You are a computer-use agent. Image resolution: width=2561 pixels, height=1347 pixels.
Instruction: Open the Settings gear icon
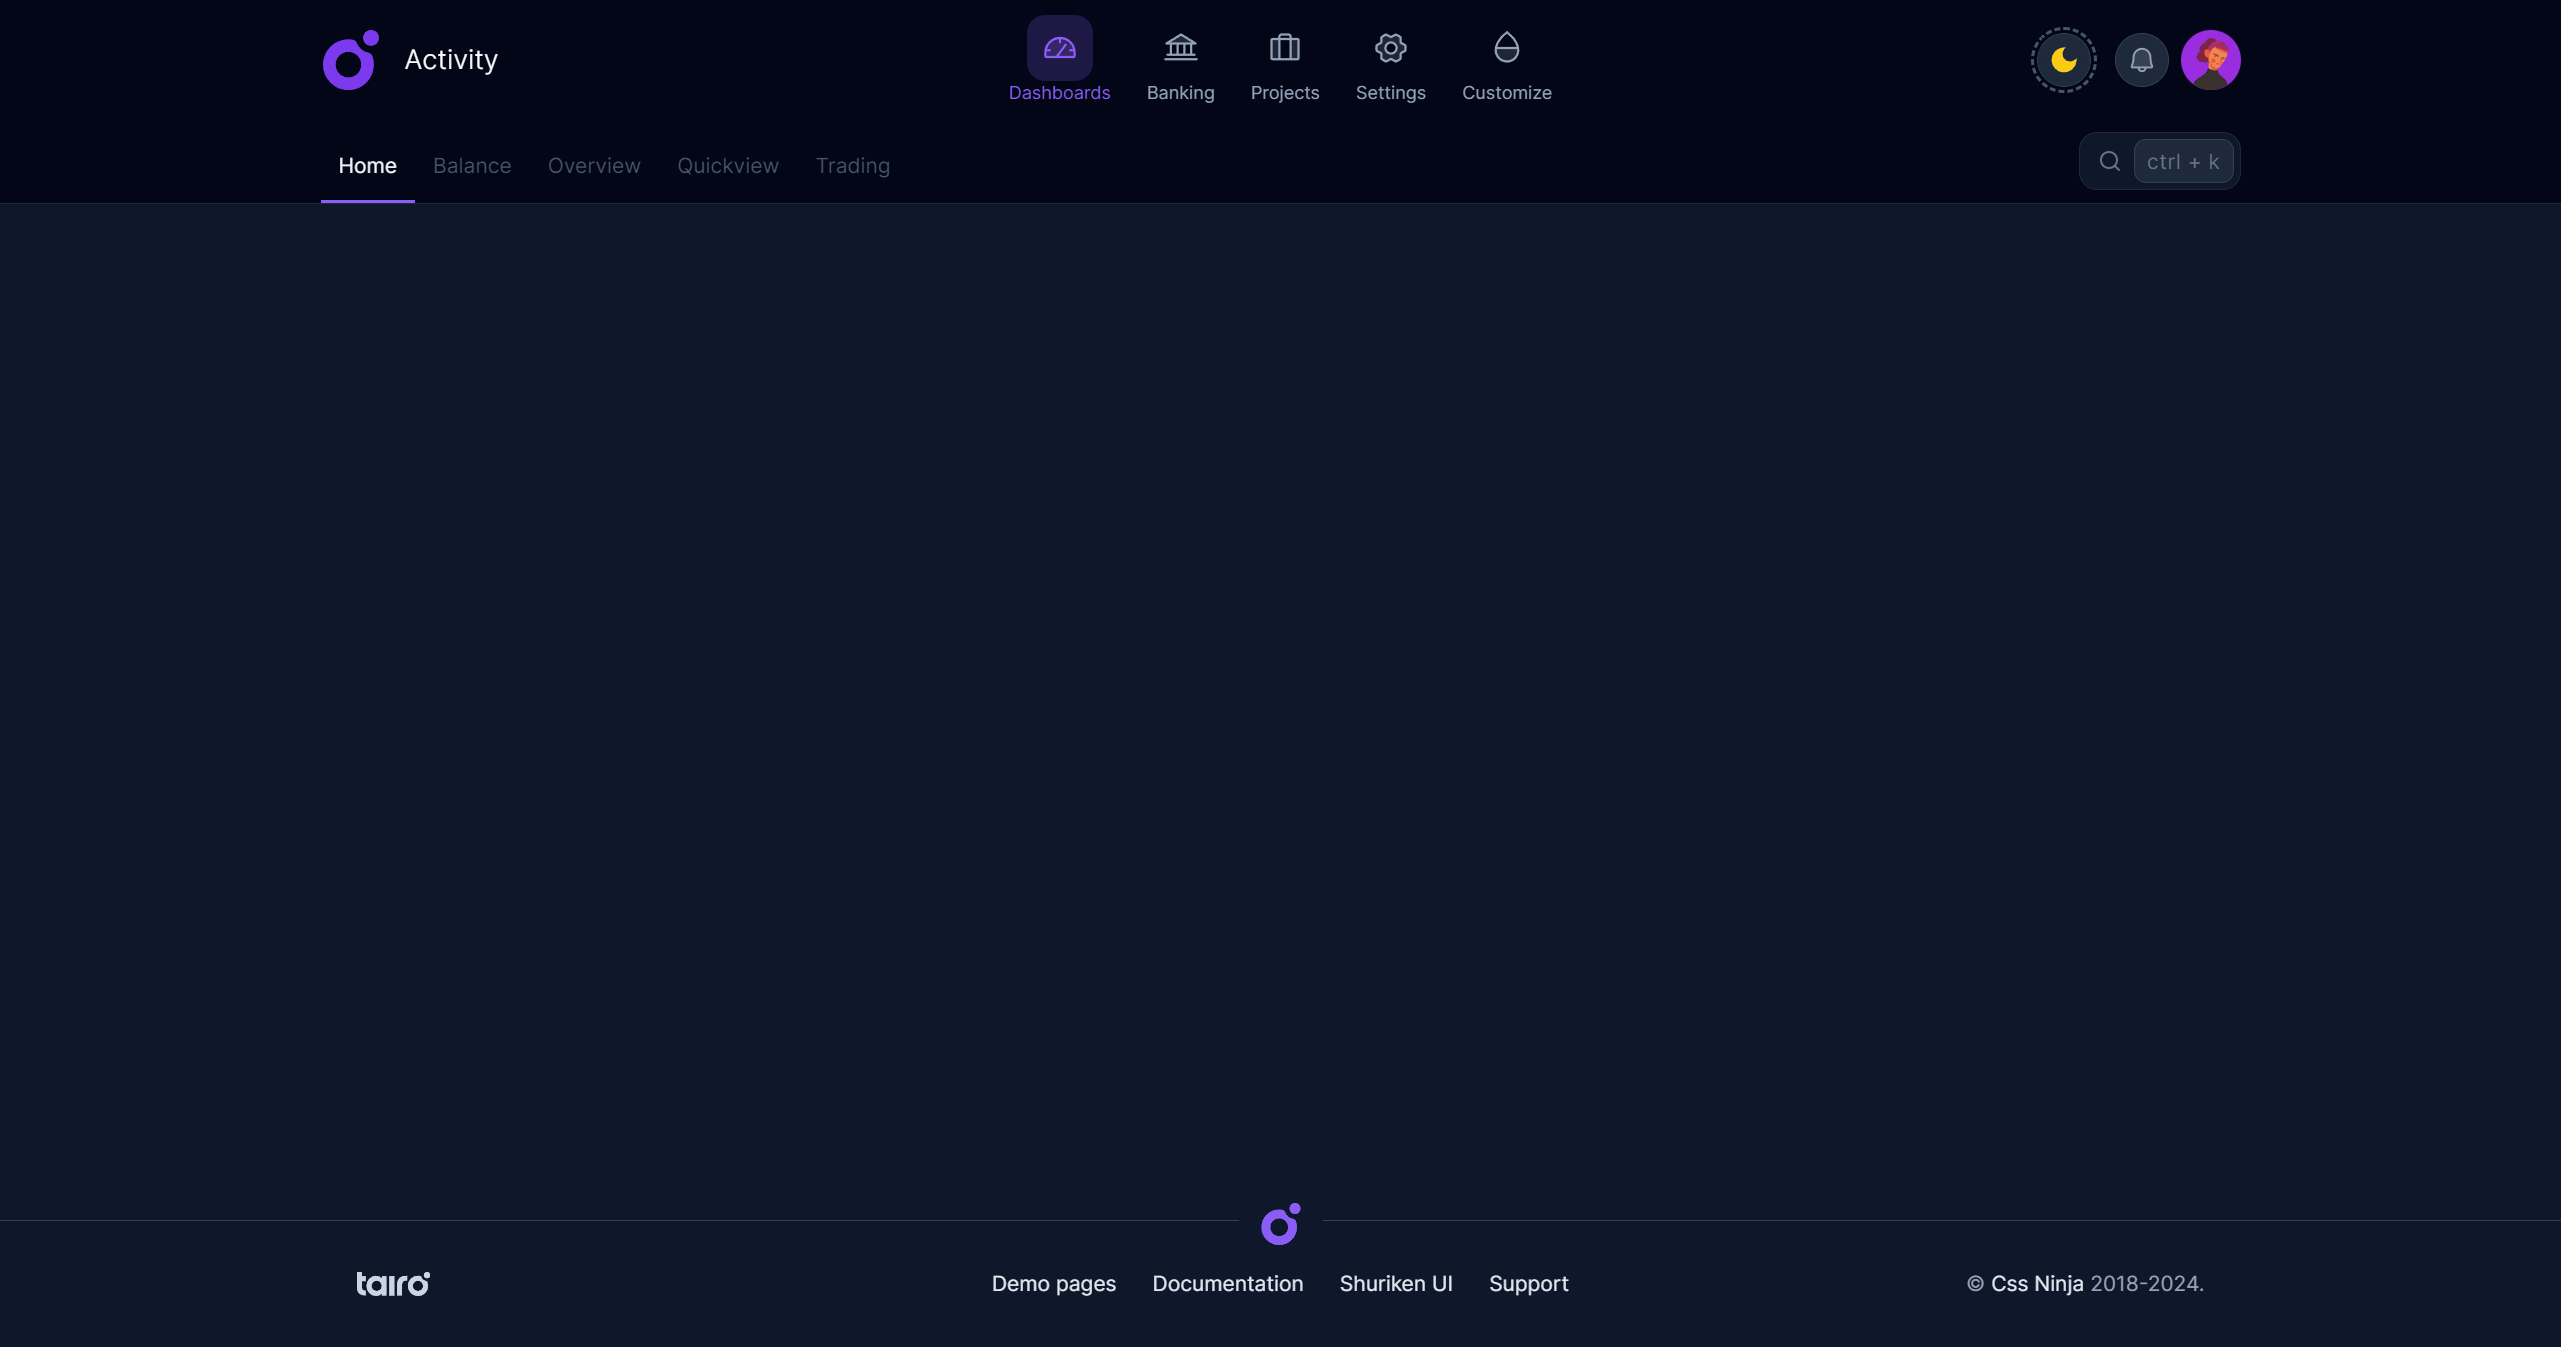pos(1390,48)
